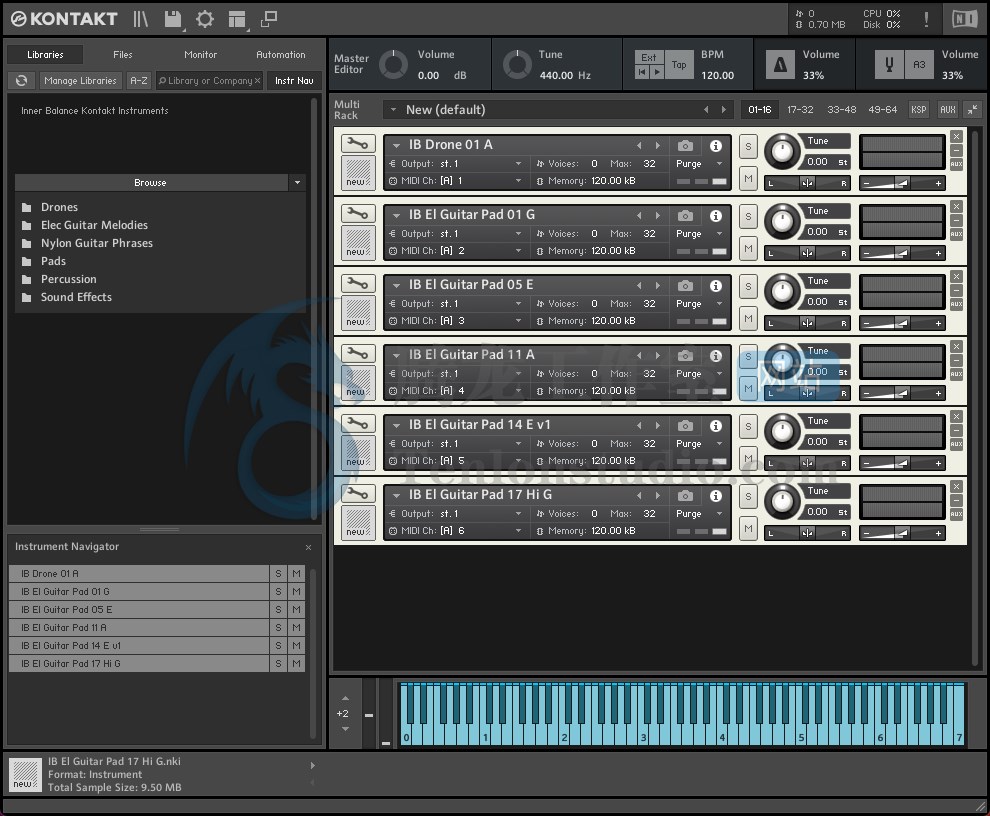Viewport: 990px width, 816px height.
Task: Expand the Browse dropdown arrow
Action: [x=297, y=183]
